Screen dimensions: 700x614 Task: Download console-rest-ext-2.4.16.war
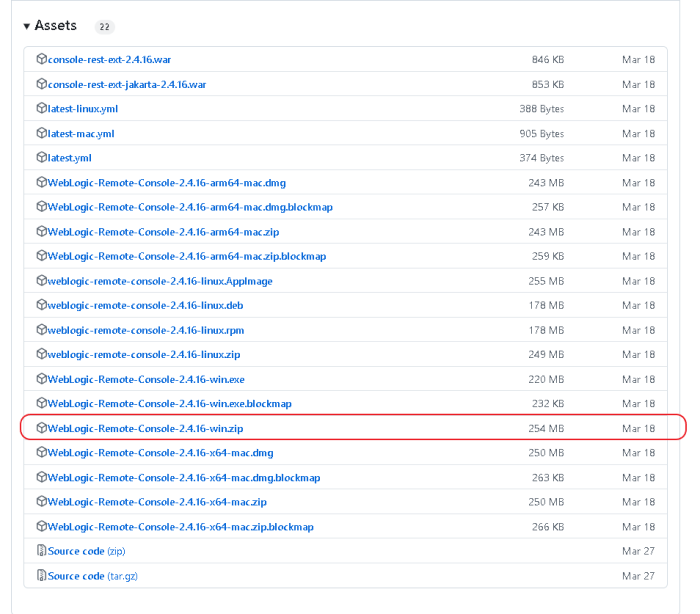coord(109,60)
